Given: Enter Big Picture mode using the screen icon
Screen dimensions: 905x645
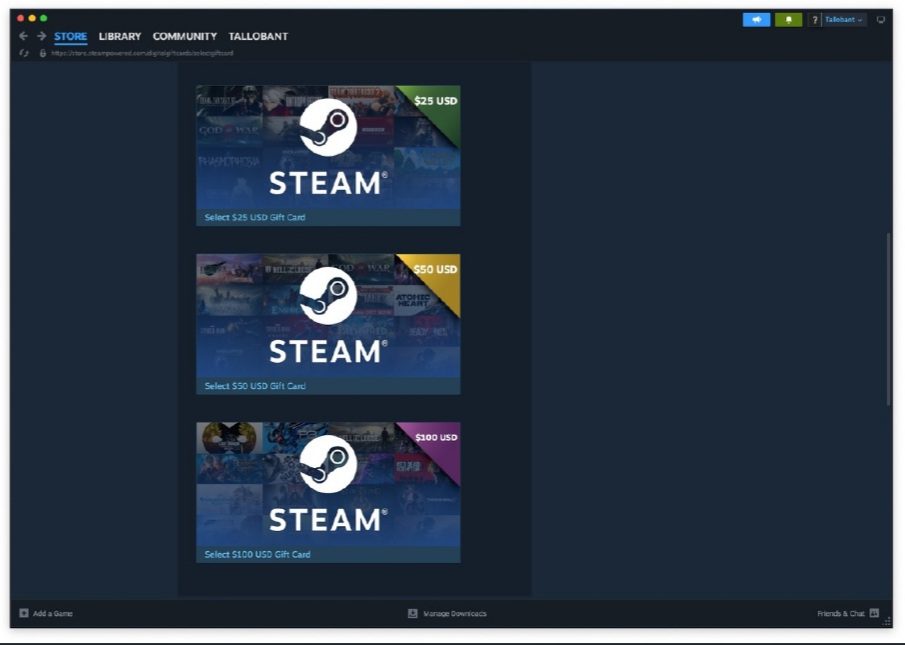Looking at the screenshot, I should coord(880,19).
